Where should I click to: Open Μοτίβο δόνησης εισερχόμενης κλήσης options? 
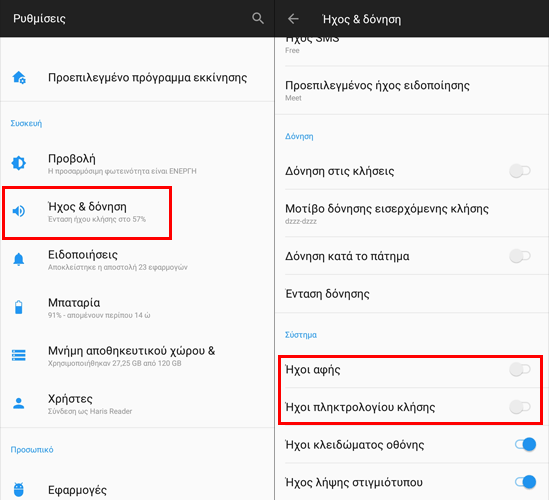[x=412, y=213]
